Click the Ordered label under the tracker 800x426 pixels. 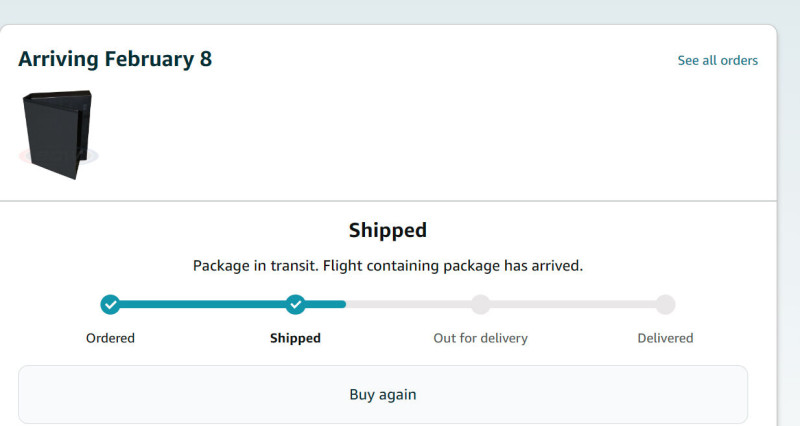(110, 338)
